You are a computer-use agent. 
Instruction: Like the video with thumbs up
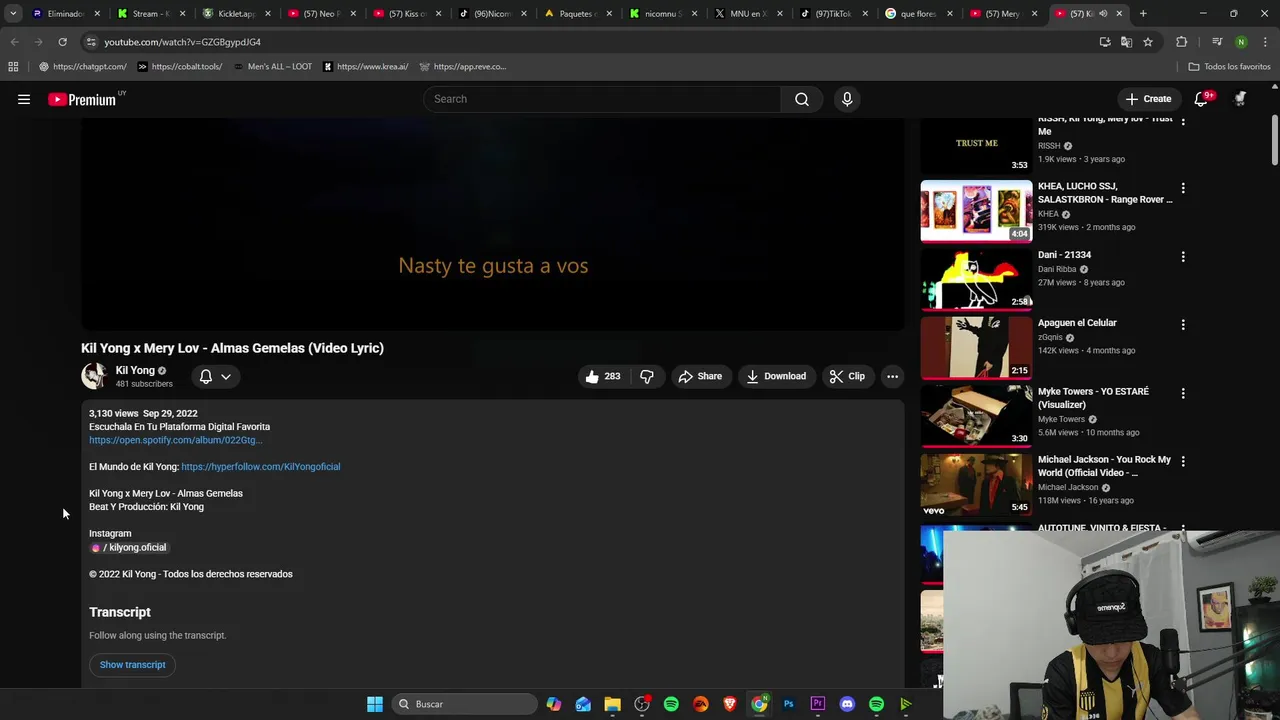pos(603,376)
